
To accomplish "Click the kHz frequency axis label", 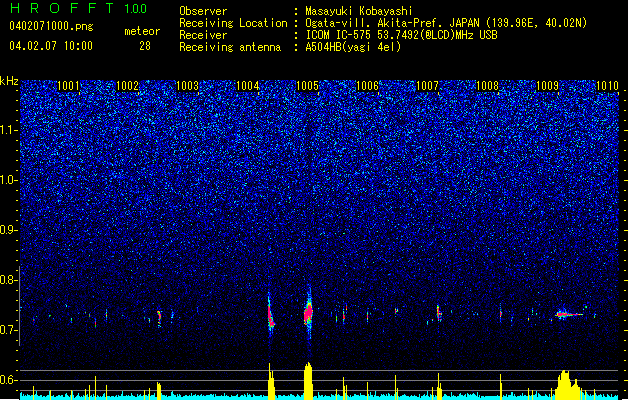I will 9,81.
